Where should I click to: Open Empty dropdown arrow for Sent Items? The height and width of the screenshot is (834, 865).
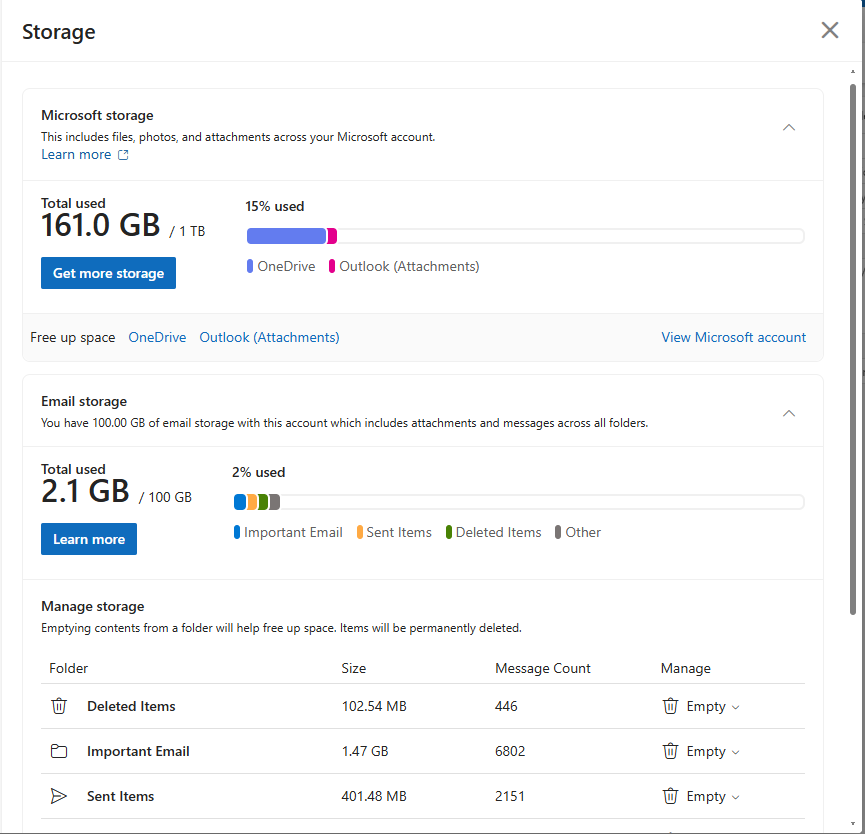[x=735, y=798]
